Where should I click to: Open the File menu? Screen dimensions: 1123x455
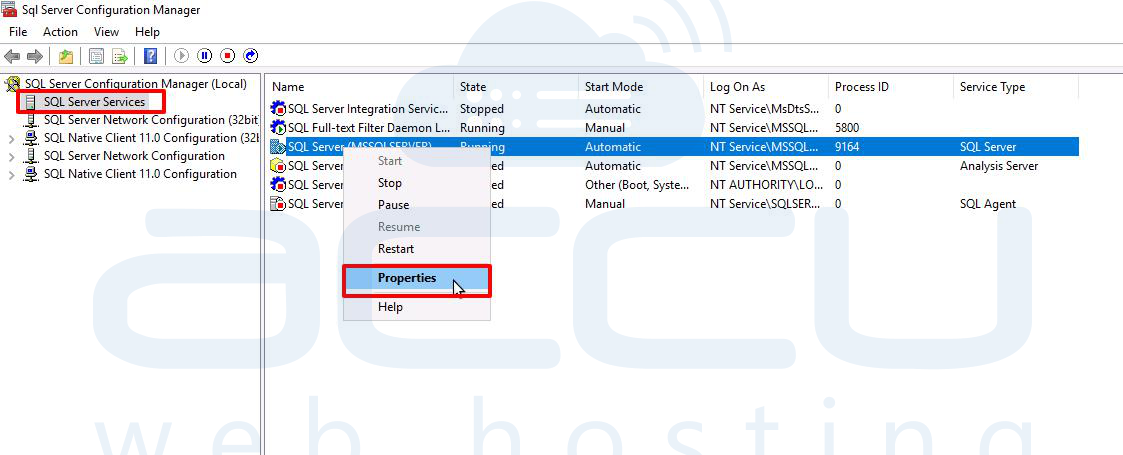coord(18,32)
